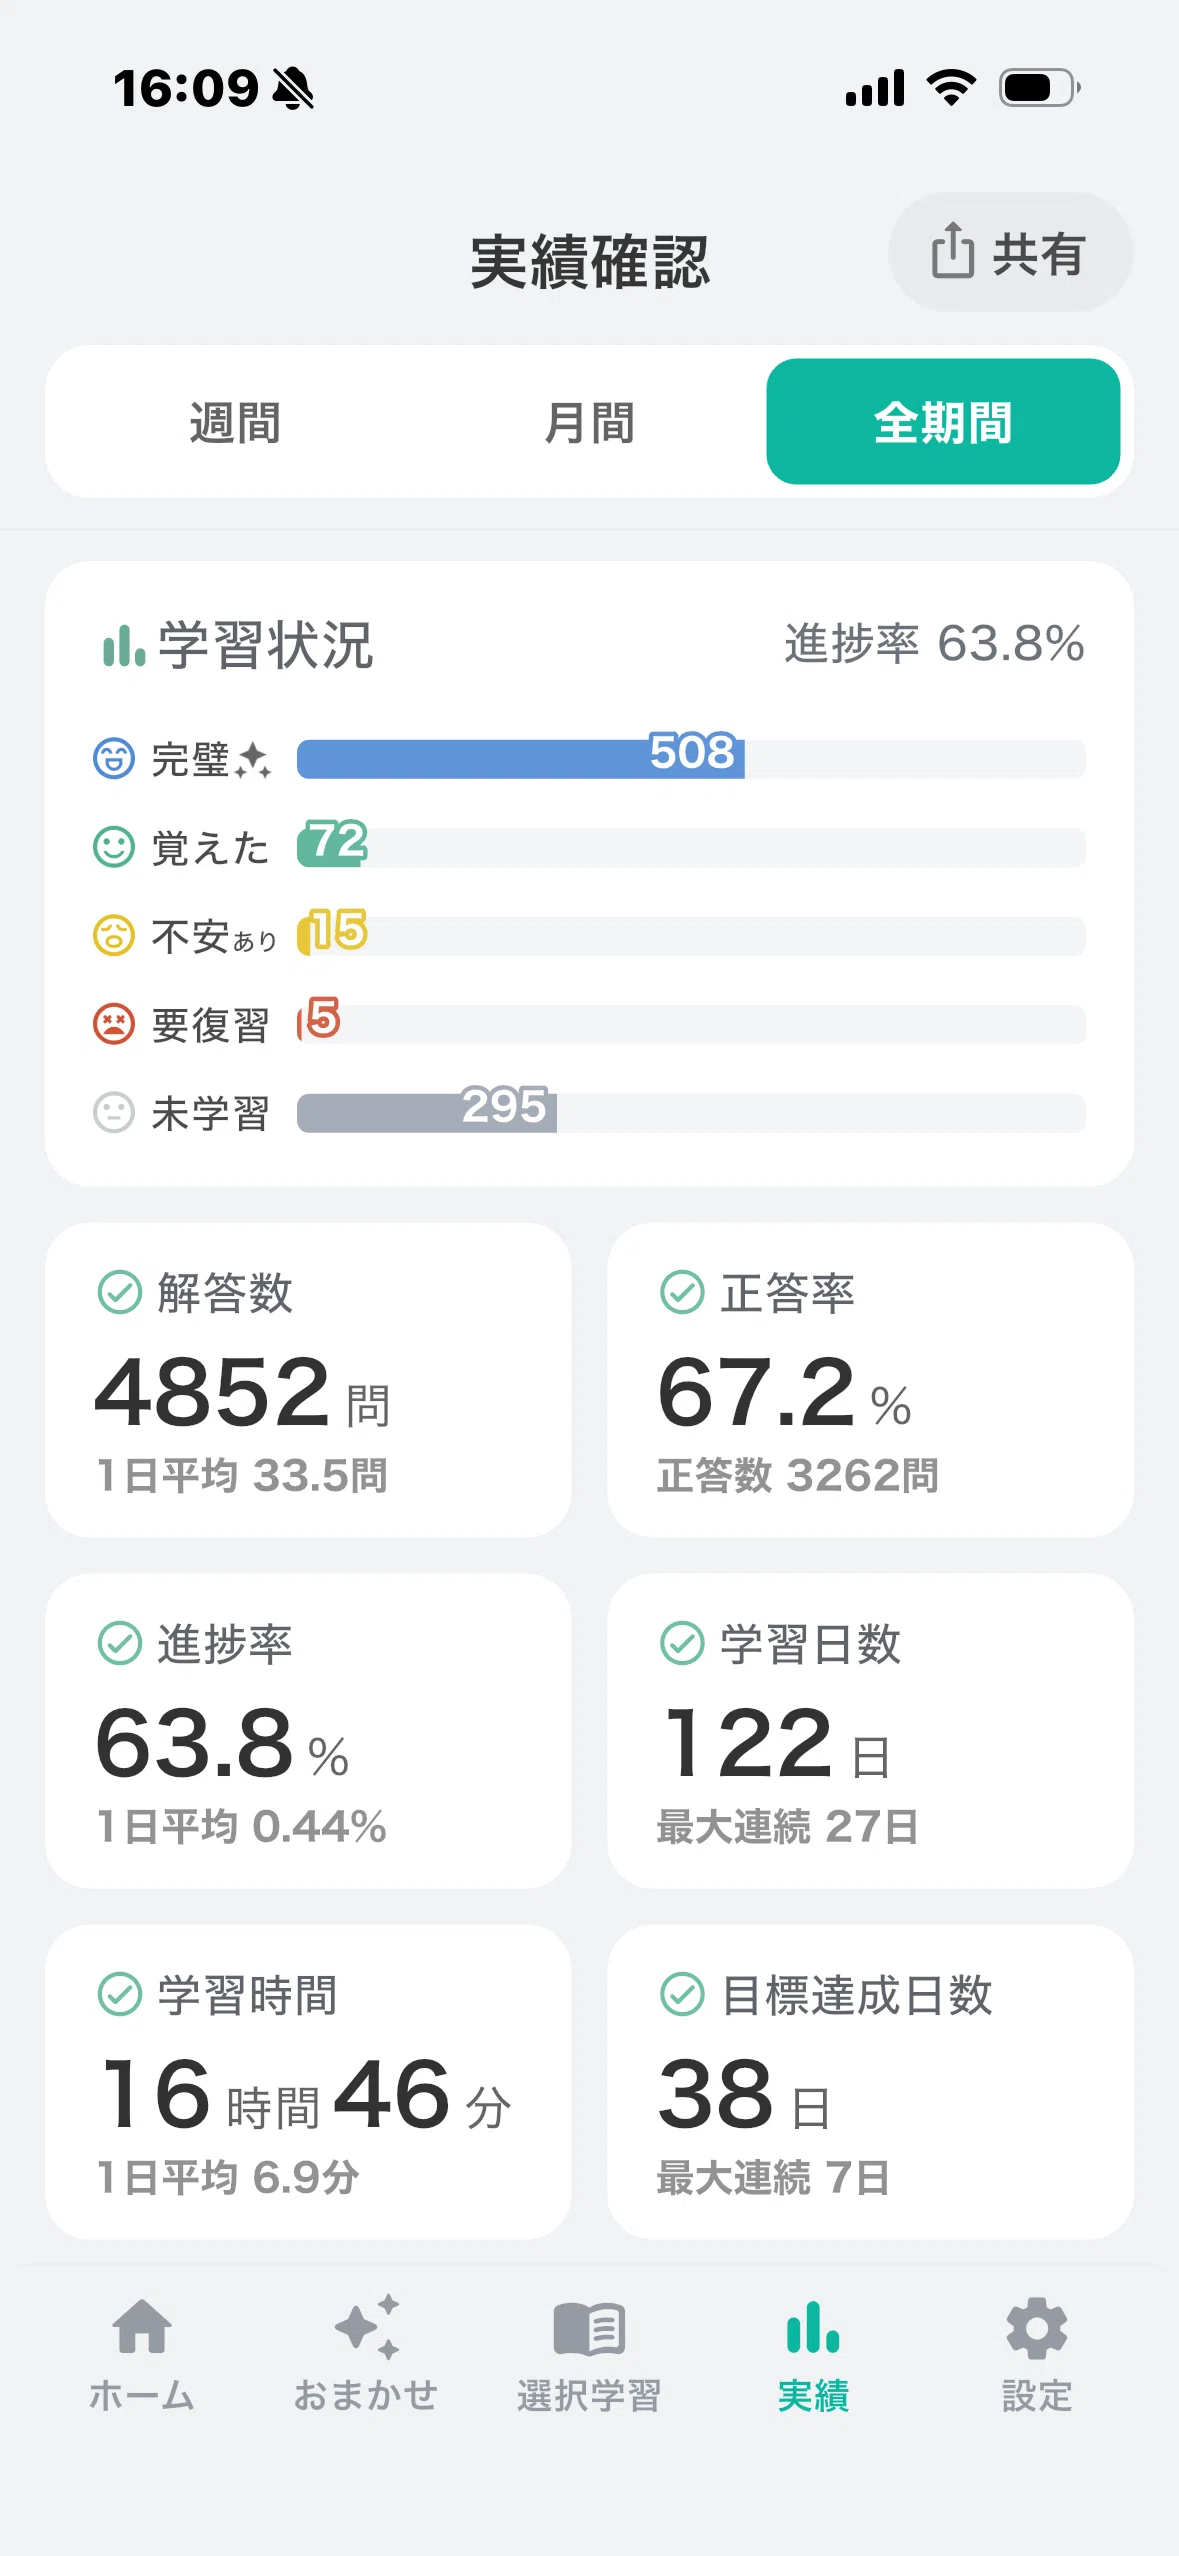
Task: Open the 選択学習 book icon
Action: 590,2328
